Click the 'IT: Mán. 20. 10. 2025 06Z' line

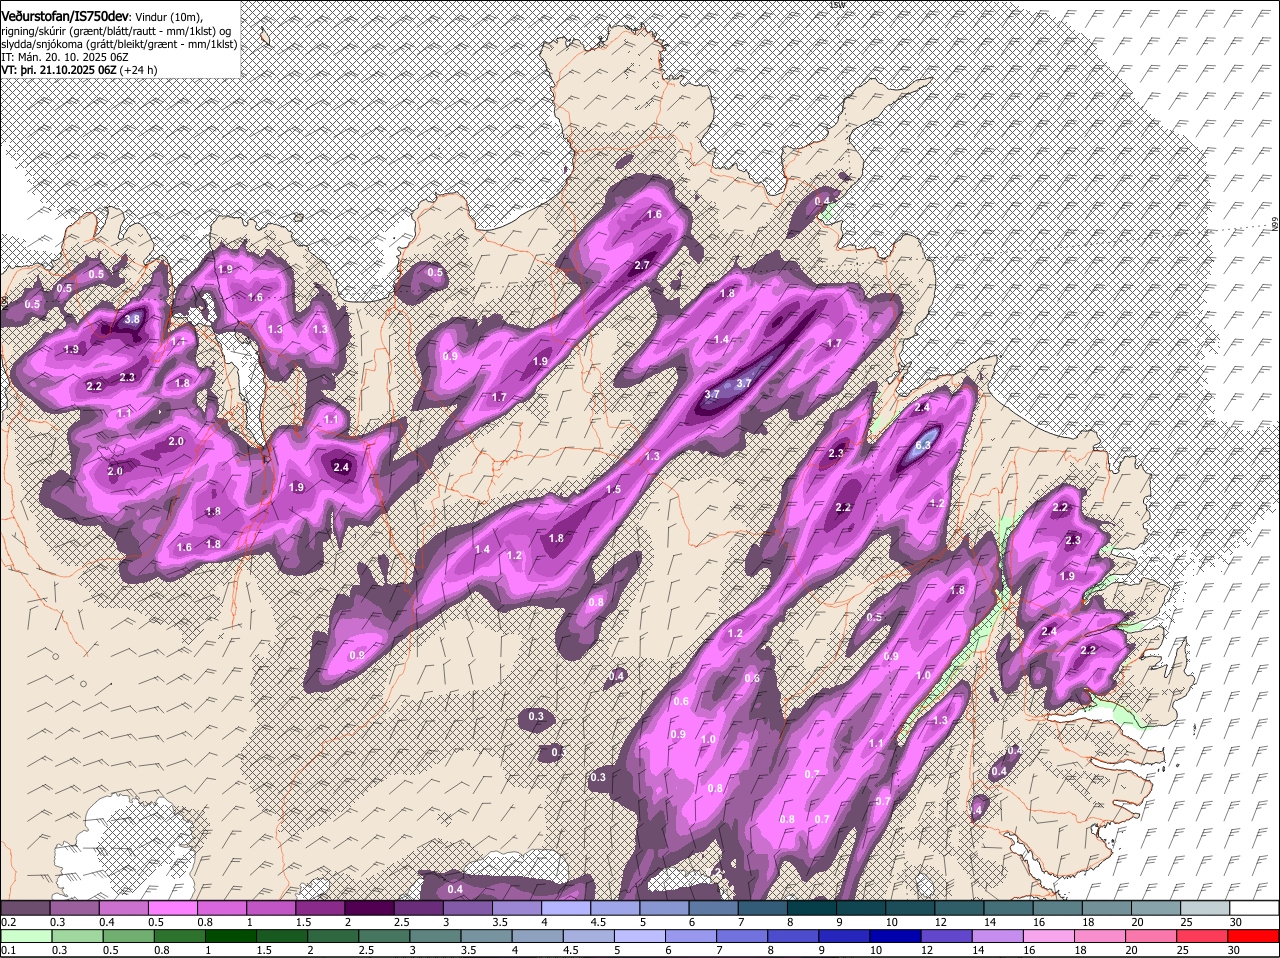65,57
